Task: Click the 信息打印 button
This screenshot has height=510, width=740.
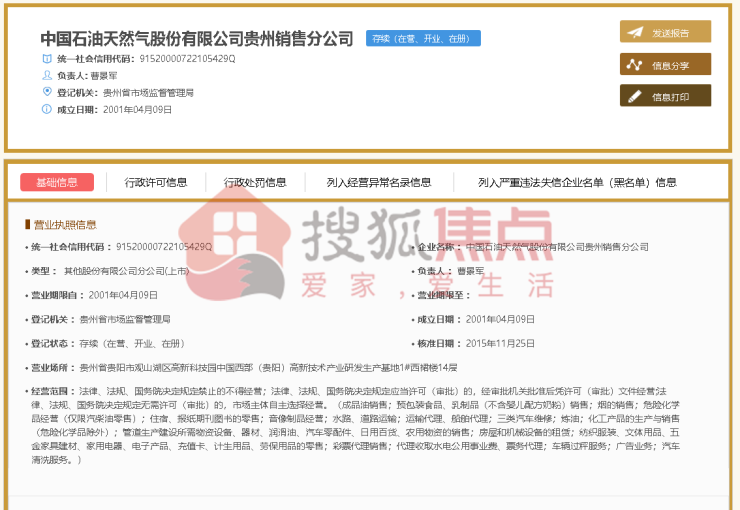Action: click(665, 96)
